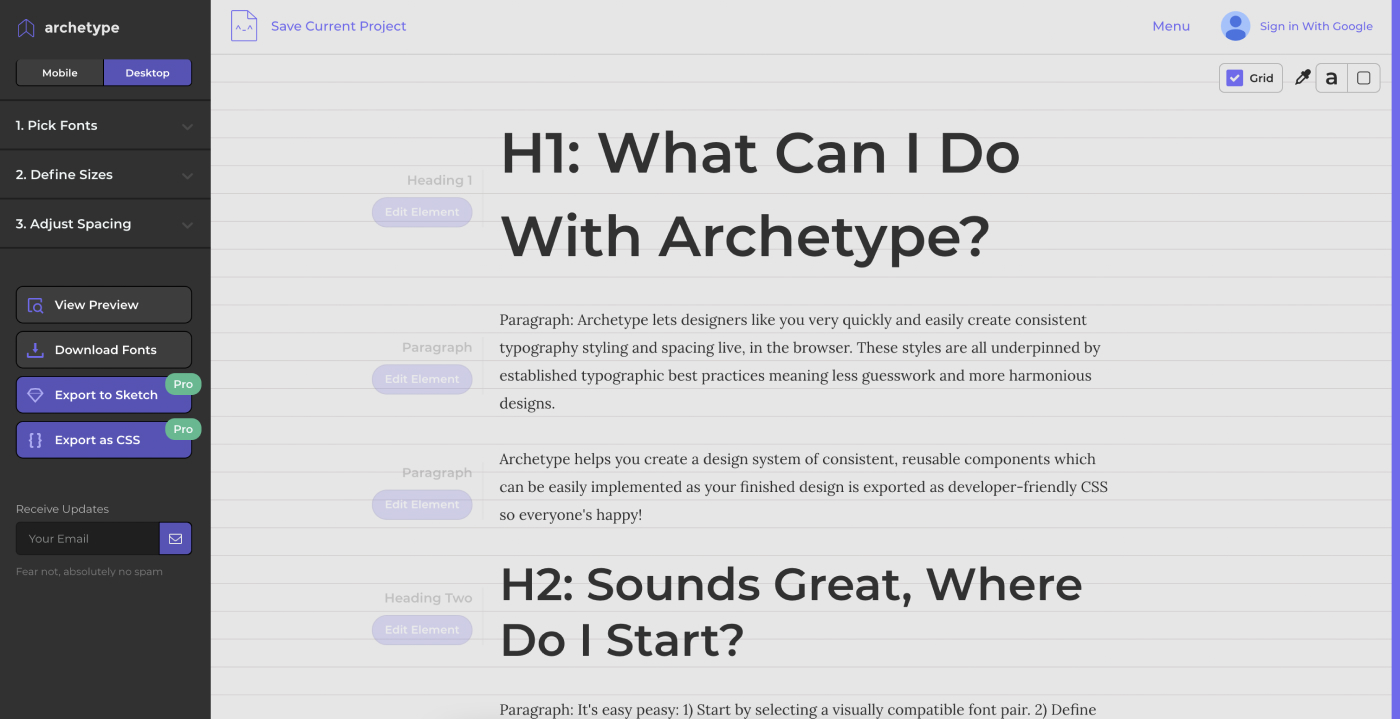Image resolution: width=1400 pixels, height=719 pixels.
Task: Click the Google account avatar icon
Action: 1235,26
